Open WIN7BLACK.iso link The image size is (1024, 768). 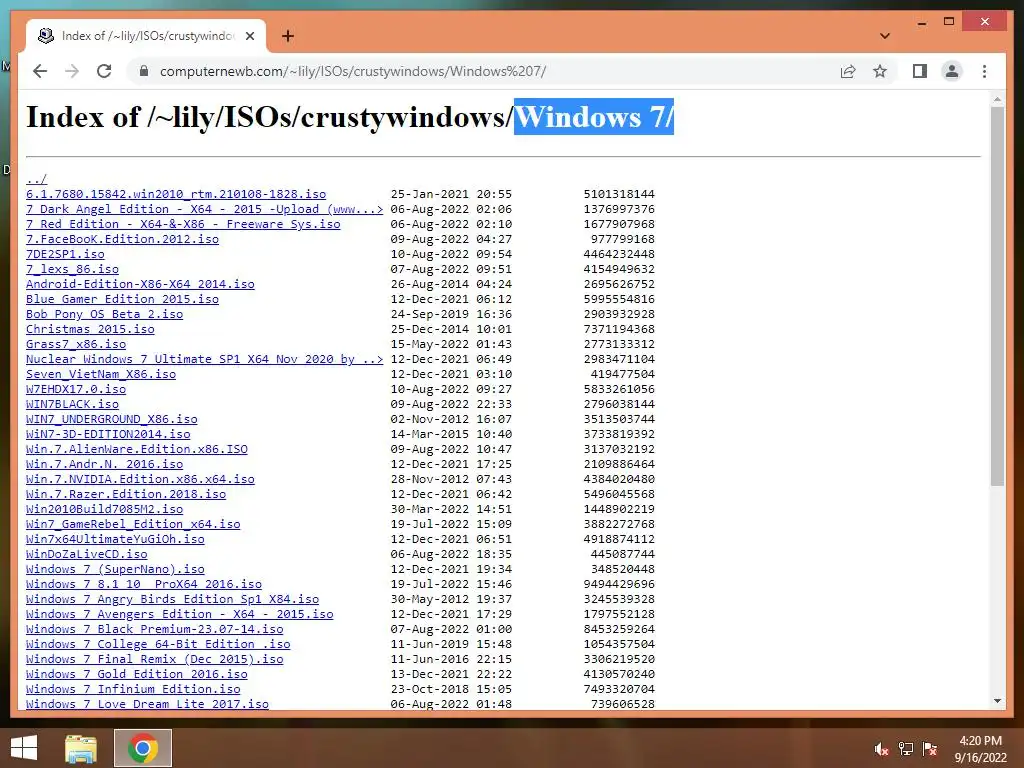click(x=72, y=404)
